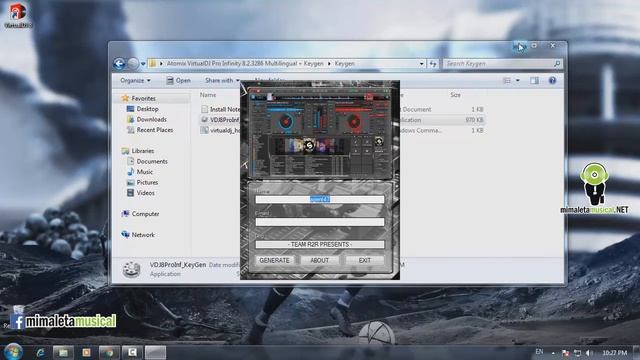This screenshot has height=360, width=640.
Task: Click the keygen Name input field
Action: [x=320, y=199]
